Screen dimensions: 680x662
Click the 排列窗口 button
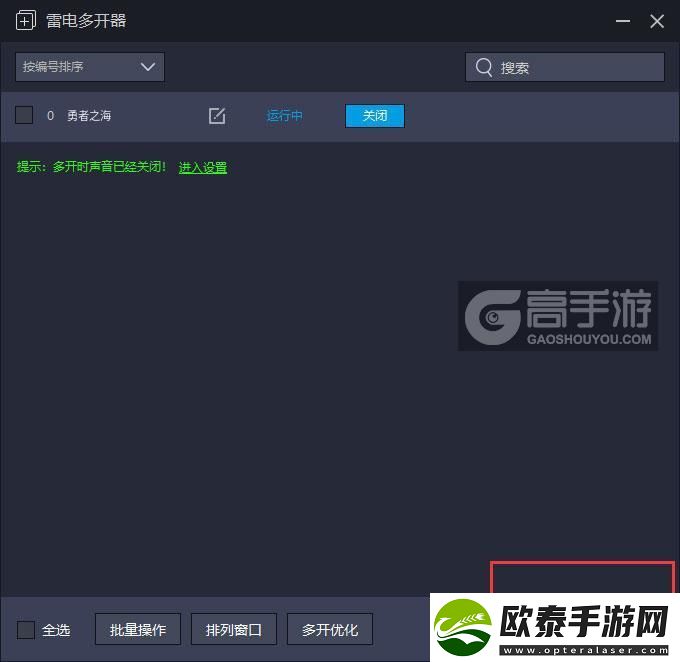pos(234,629)
